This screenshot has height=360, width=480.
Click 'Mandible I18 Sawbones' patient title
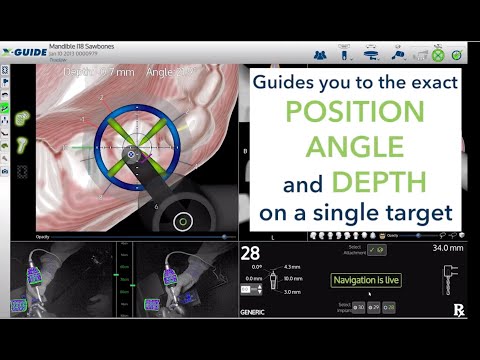82,46
